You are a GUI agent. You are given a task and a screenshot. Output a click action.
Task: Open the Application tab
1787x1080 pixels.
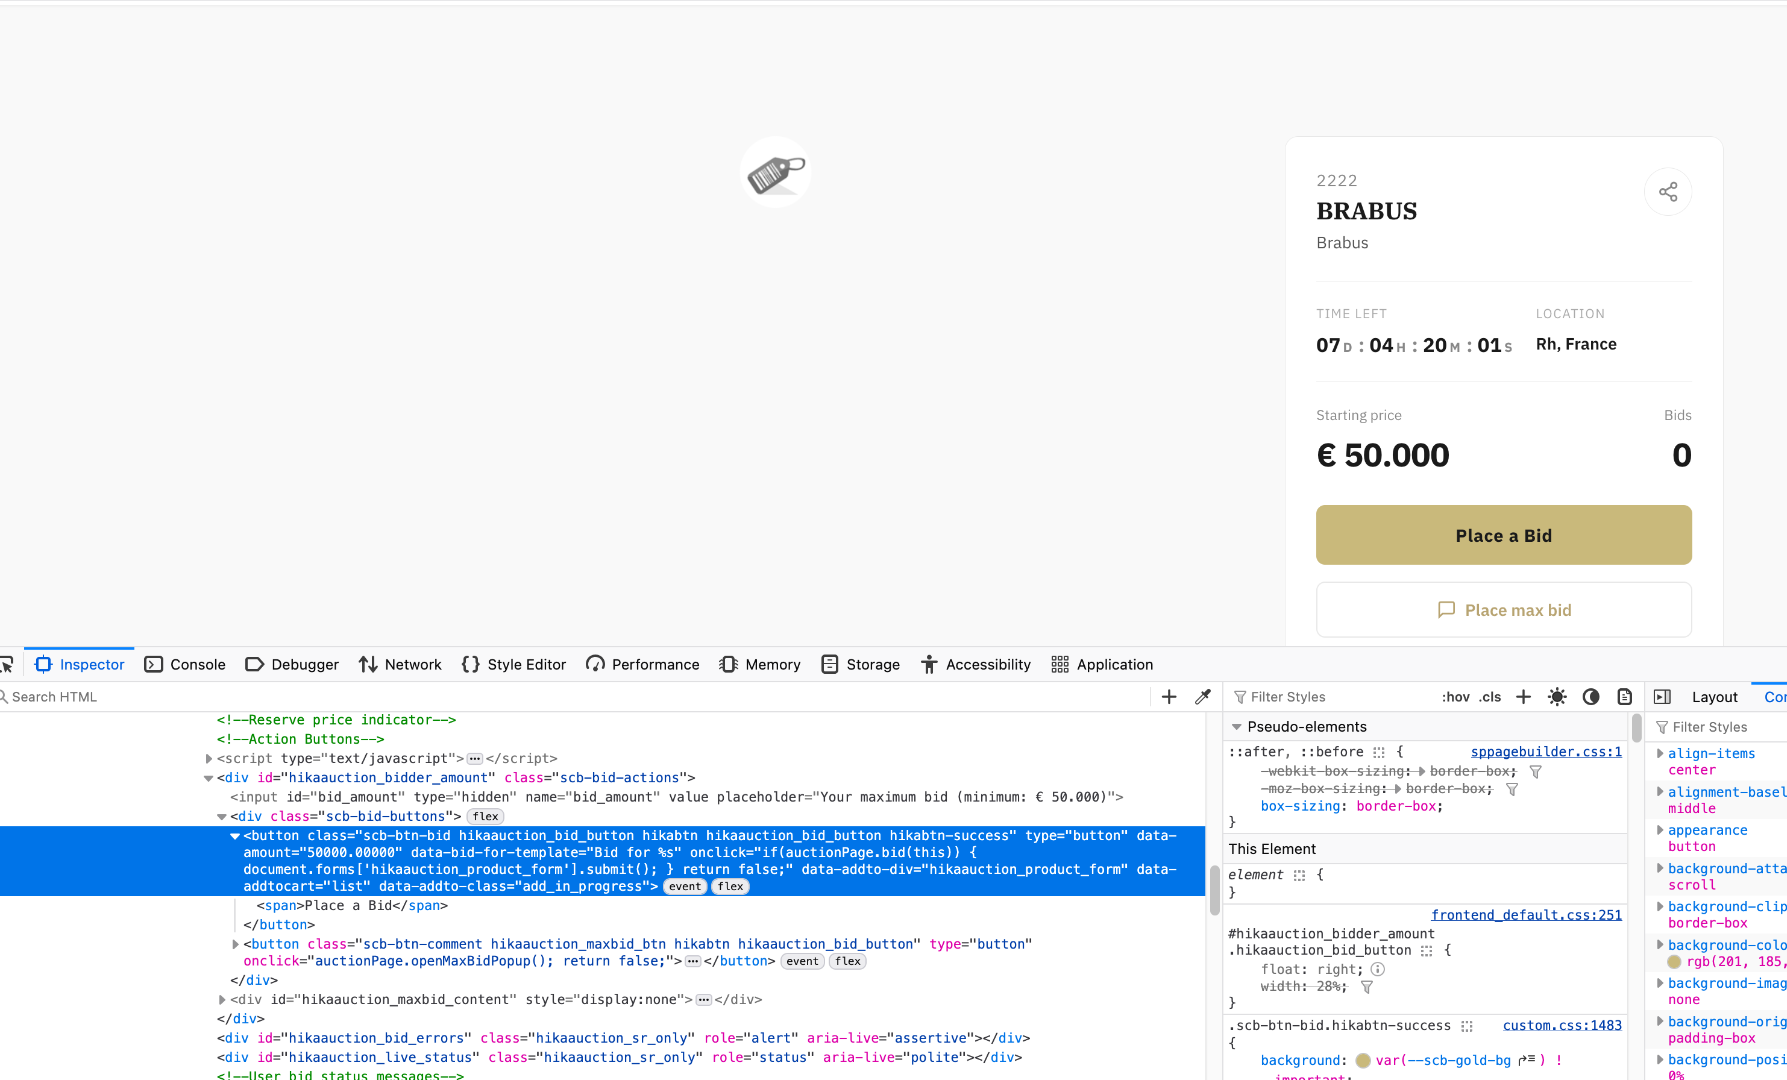(1102, 665)
